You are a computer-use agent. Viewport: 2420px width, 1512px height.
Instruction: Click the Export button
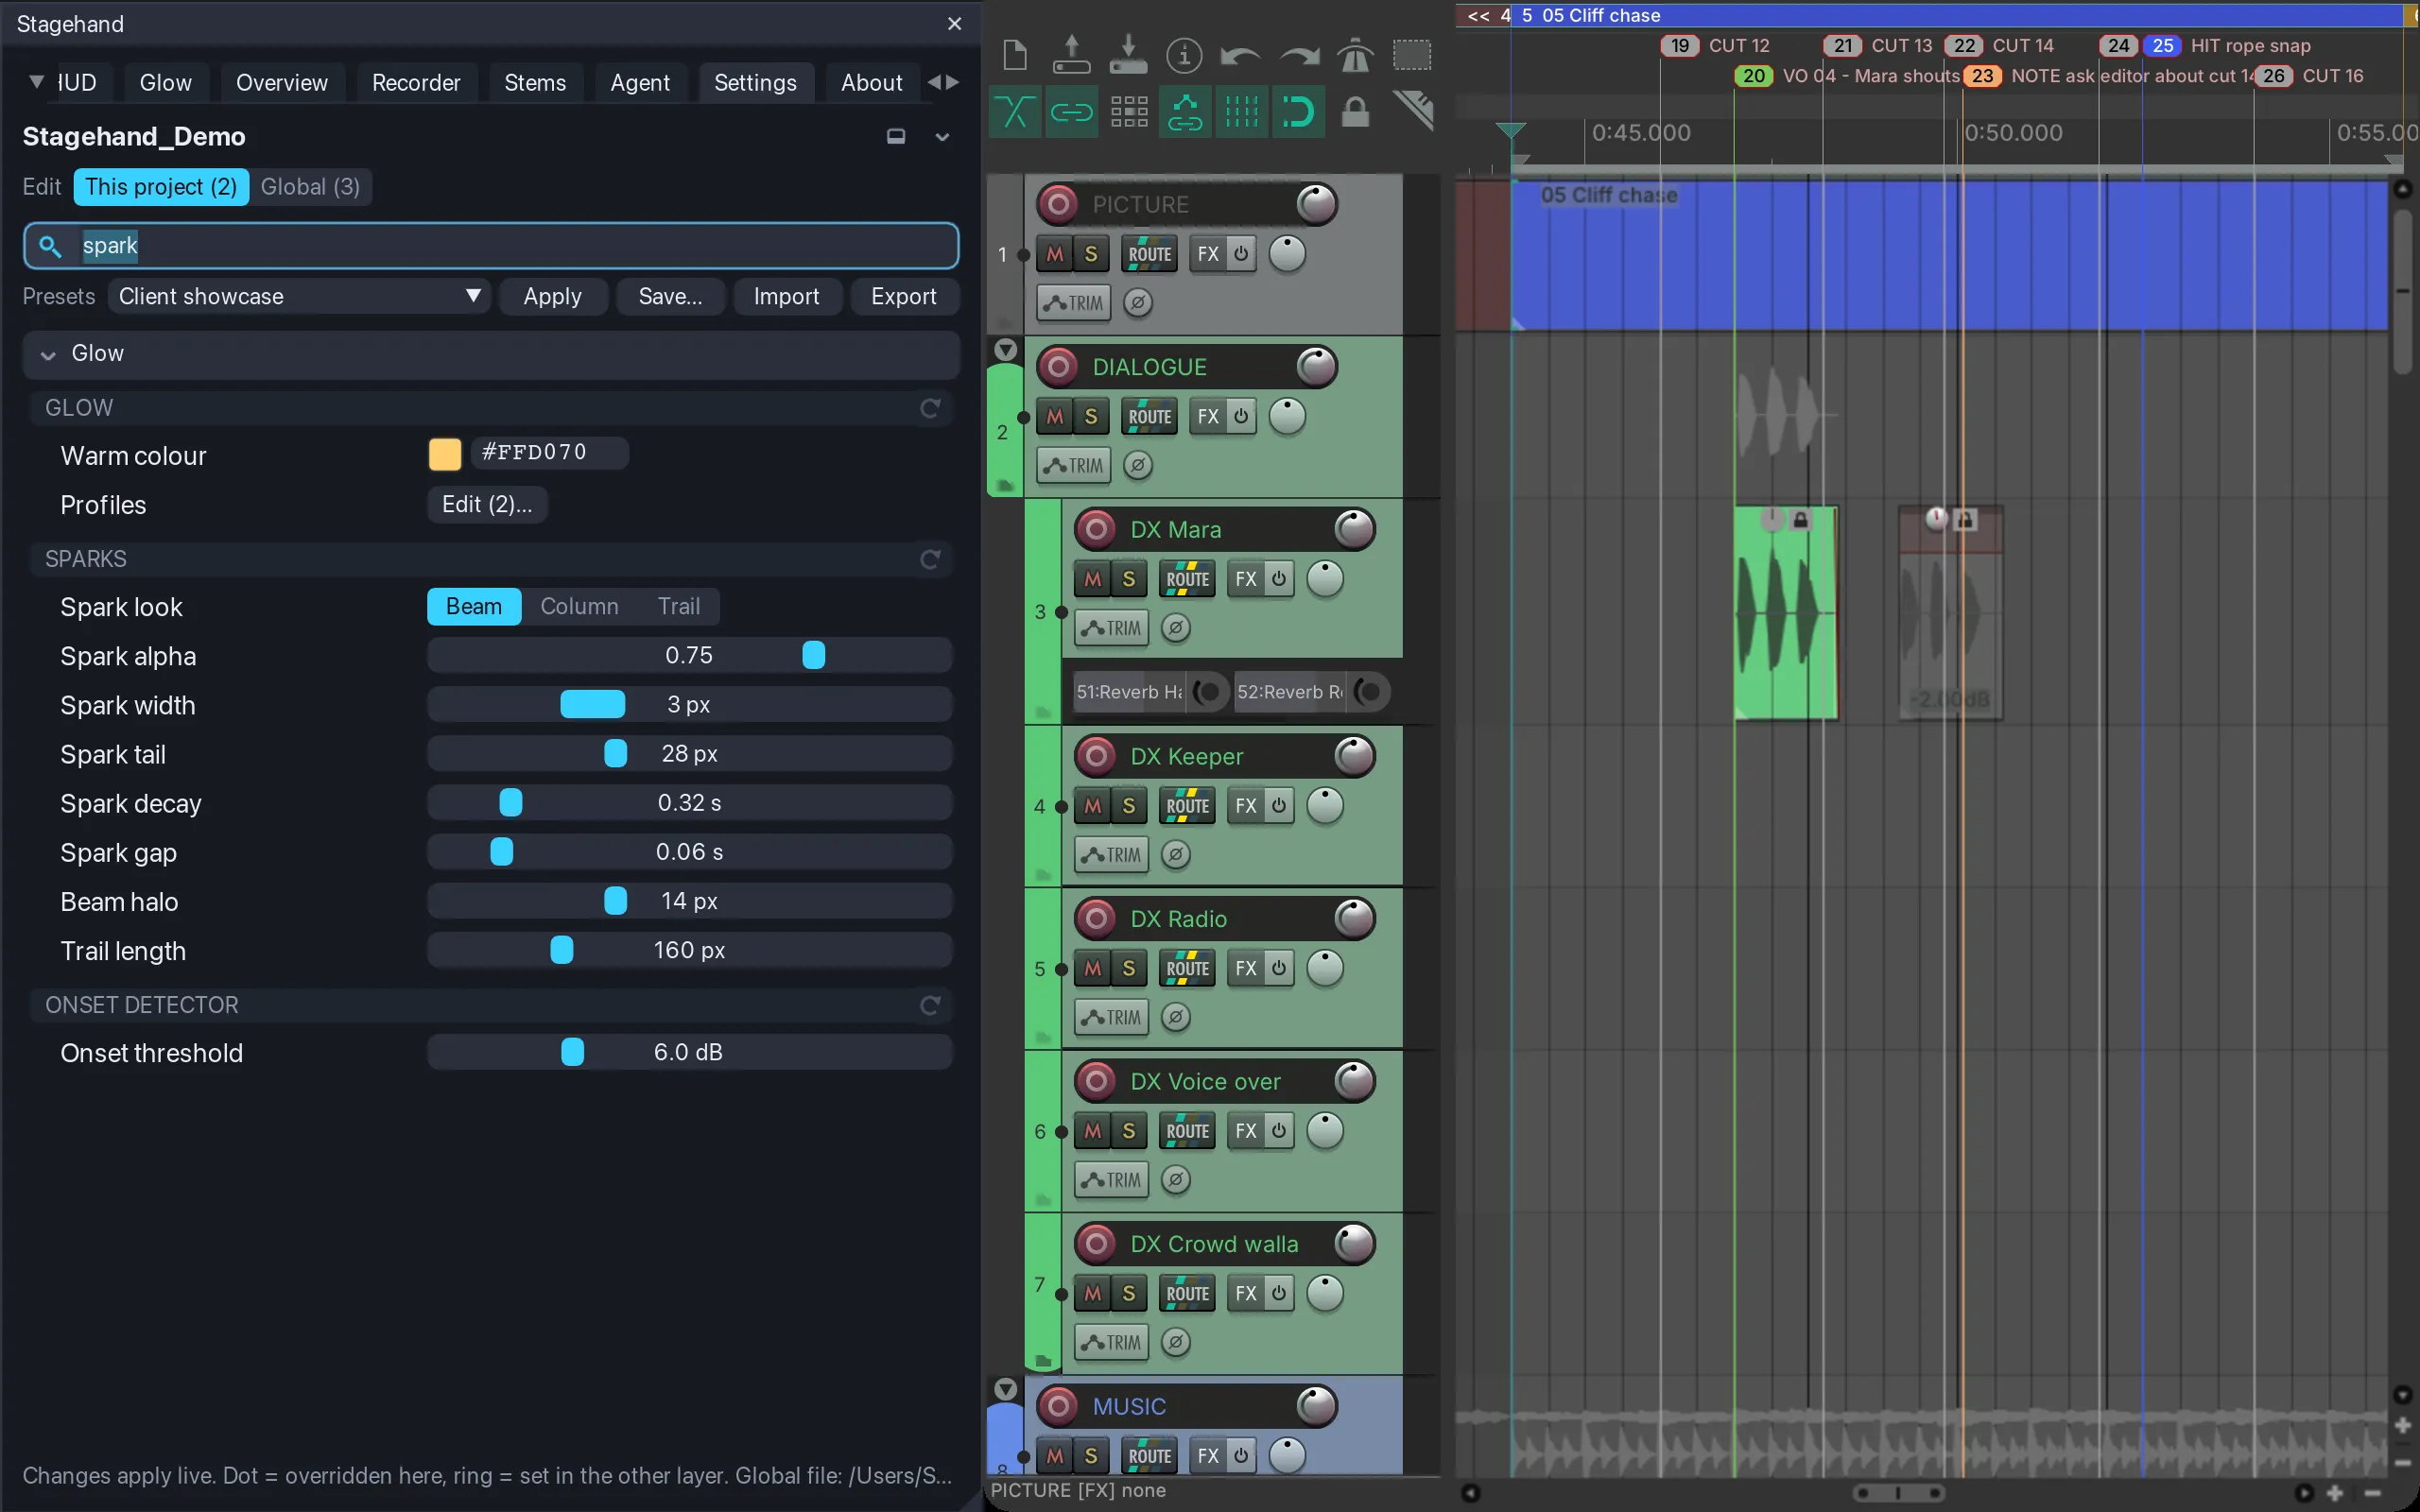[x=903, y=296]
